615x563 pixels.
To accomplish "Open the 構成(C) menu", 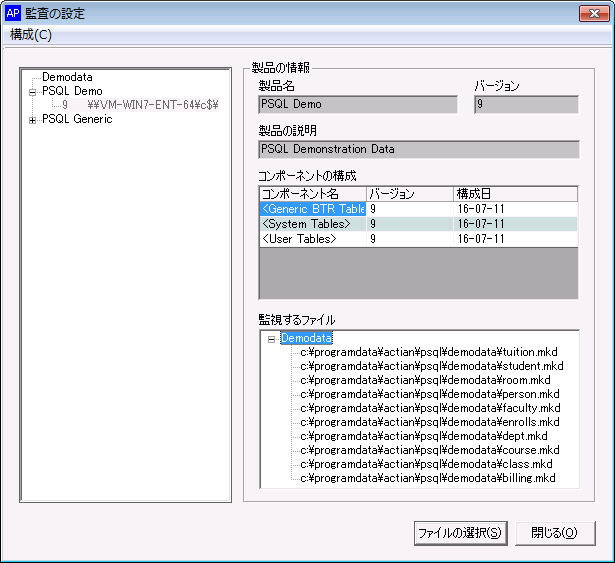I will pyautogui.click(x=31, y=34).
